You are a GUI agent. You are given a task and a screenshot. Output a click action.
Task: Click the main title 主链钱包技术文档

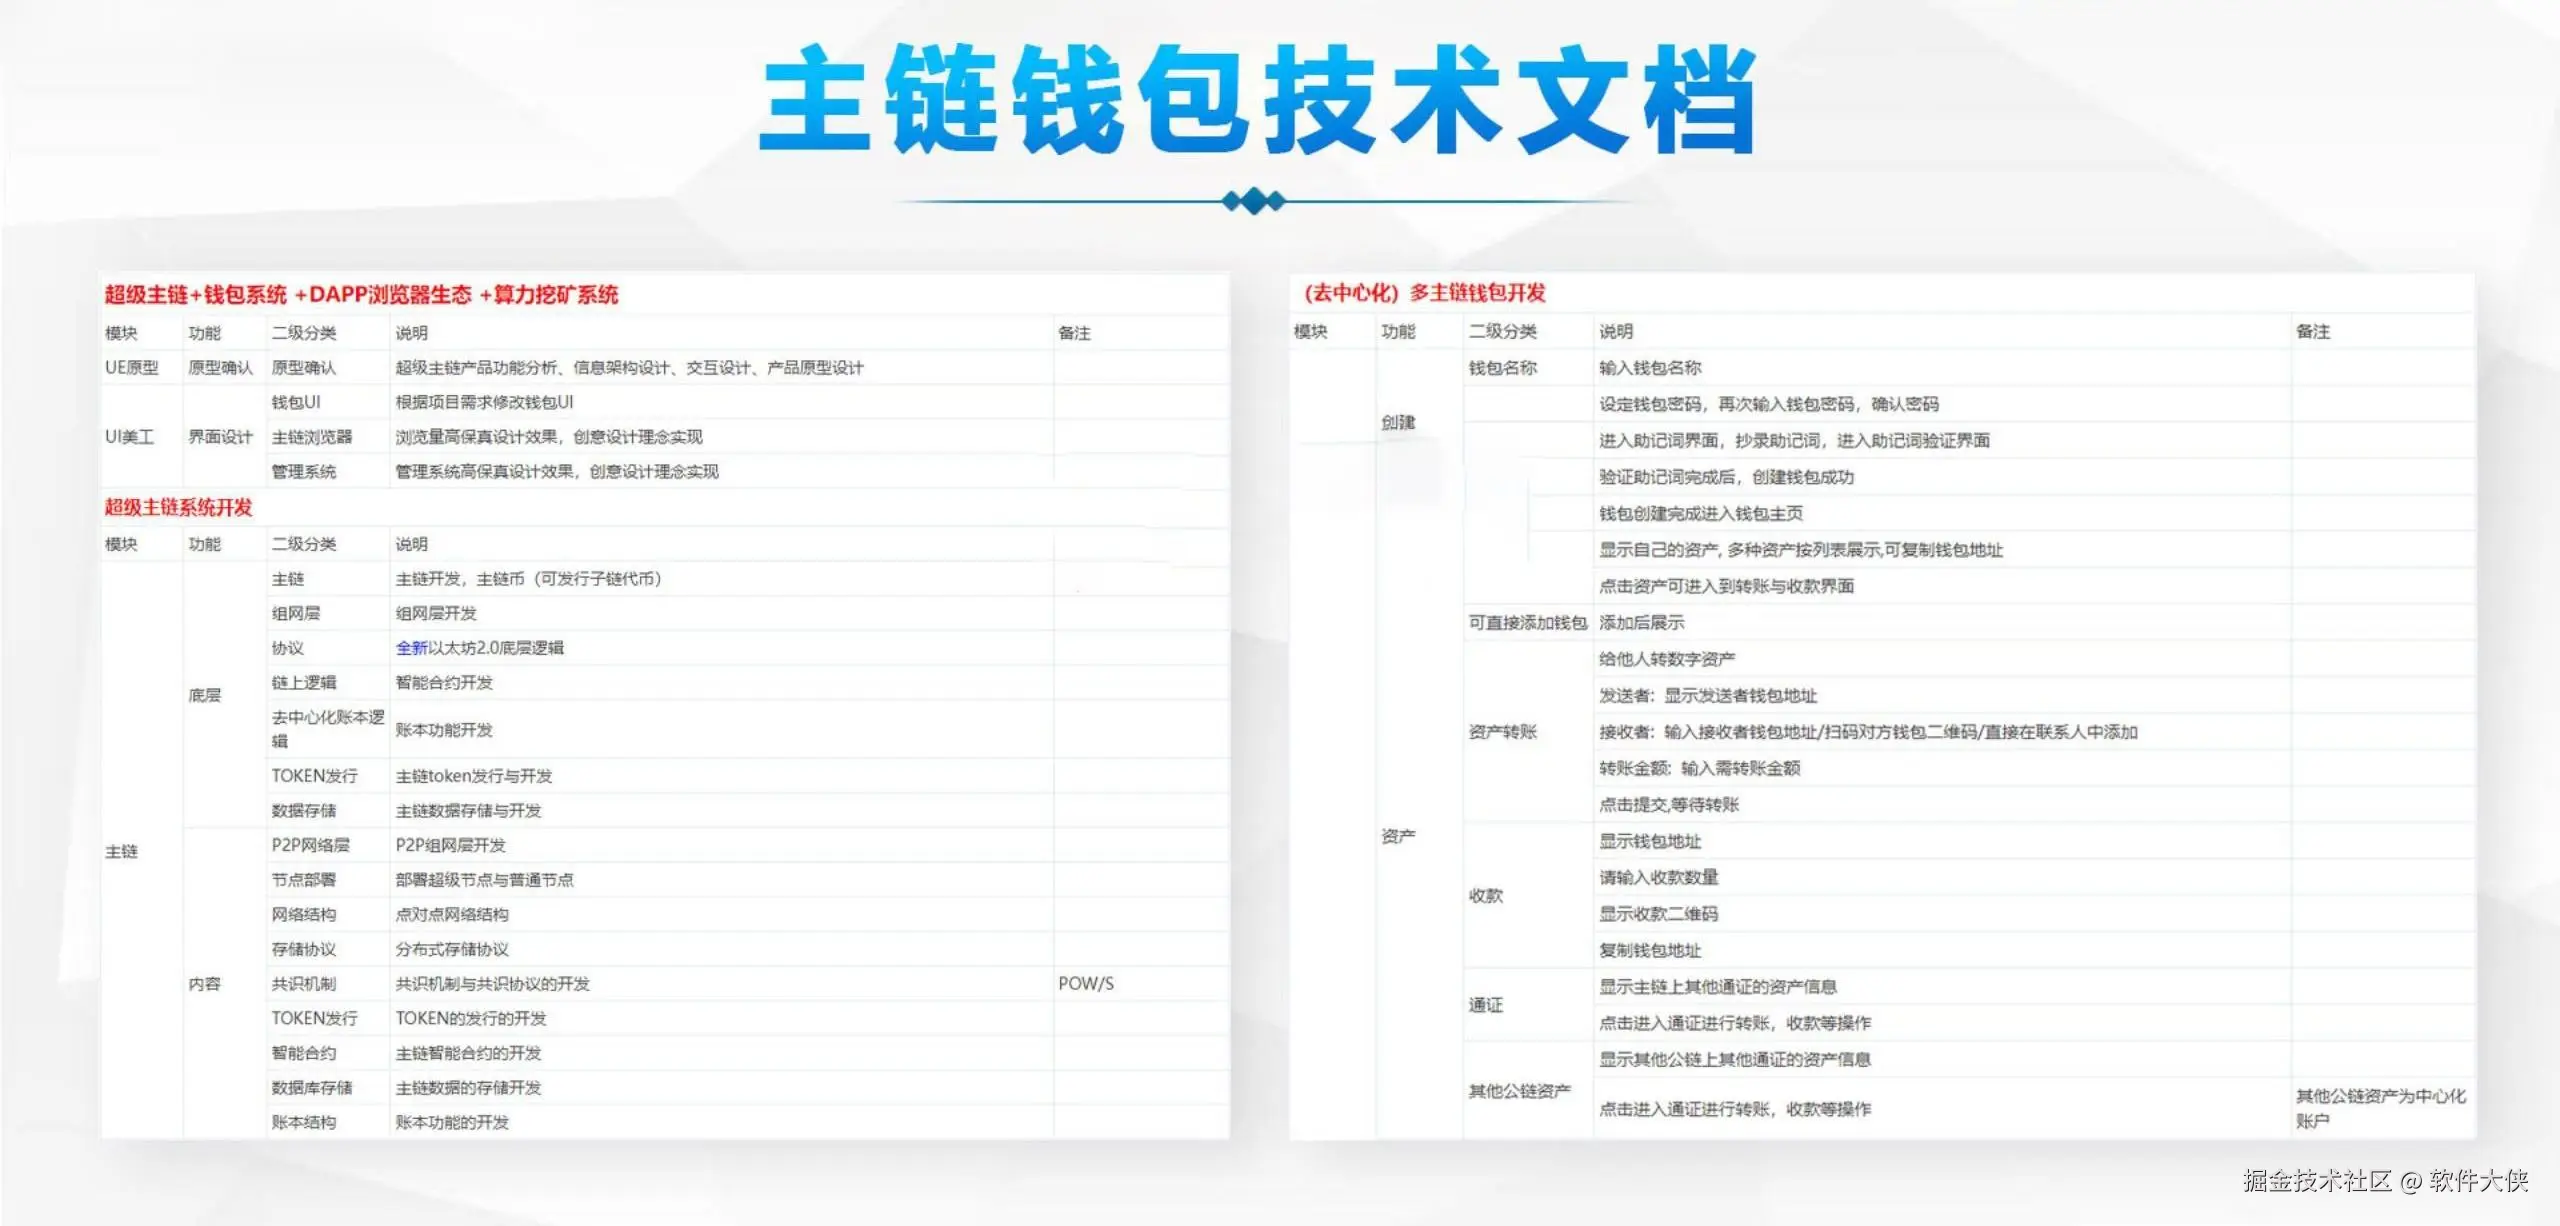point(1257,100)
